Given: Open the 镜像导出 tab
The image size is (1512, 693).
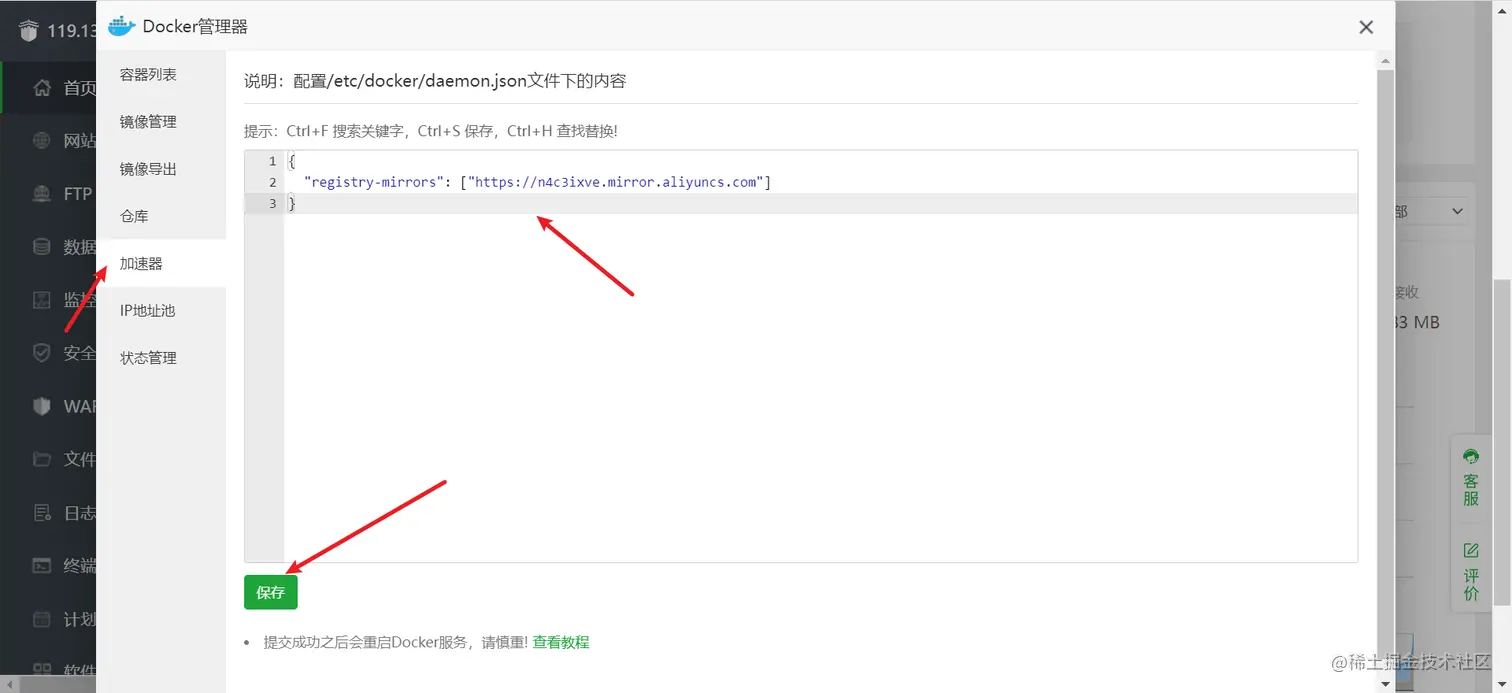Looking at the screenshot, I should pos(148,169).
